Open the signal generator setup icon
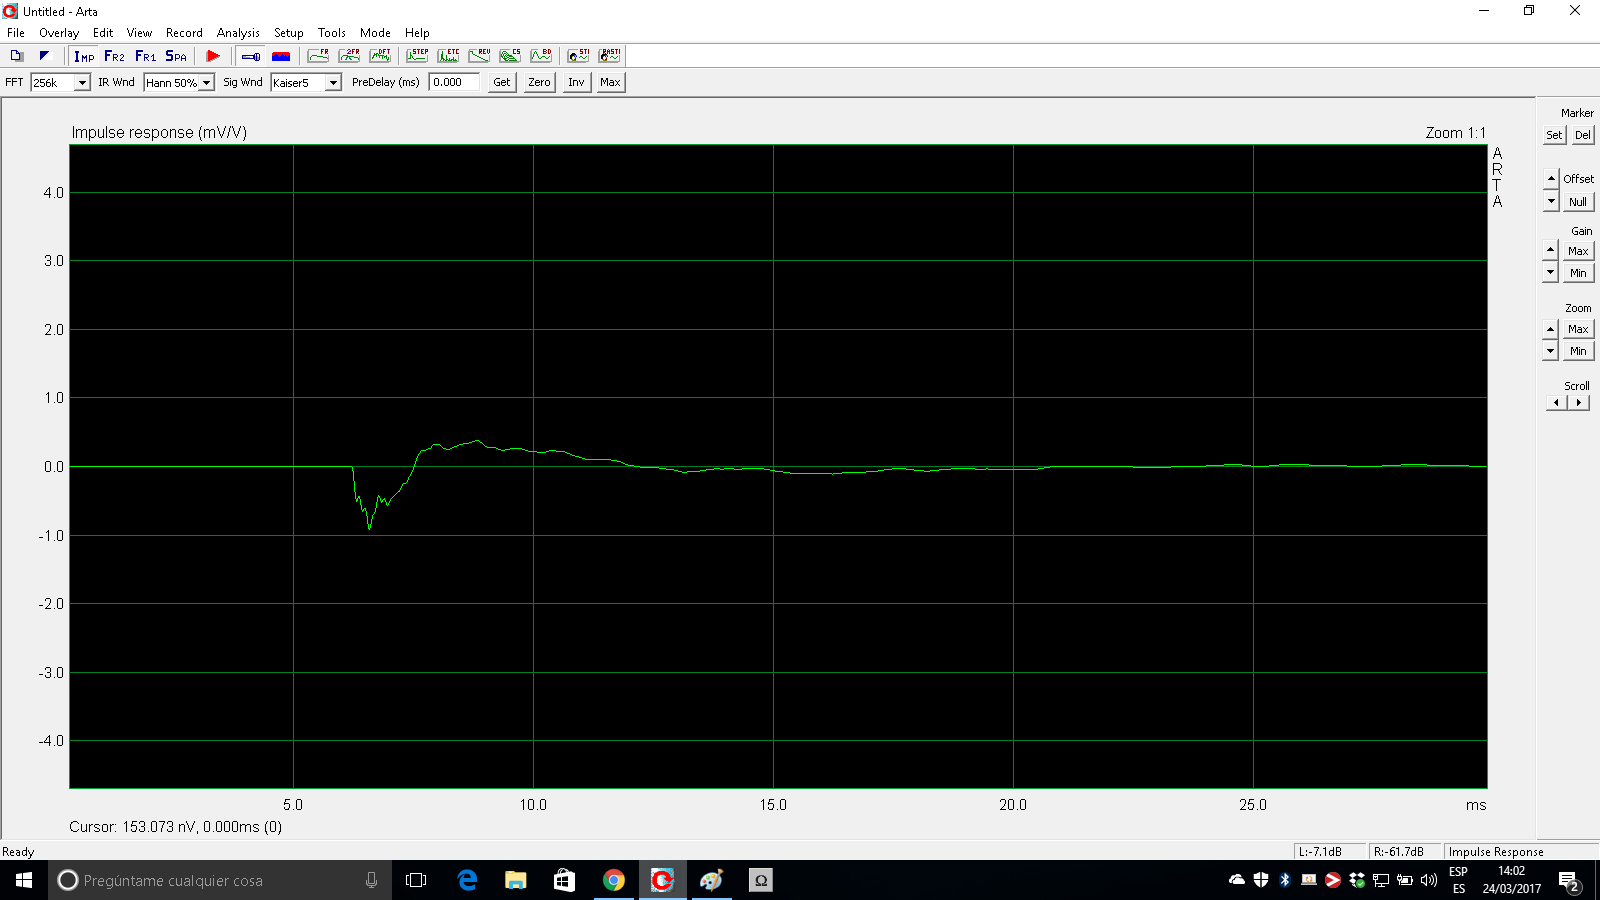Viewport: 1600px width, 900px height. coord(251,56)
